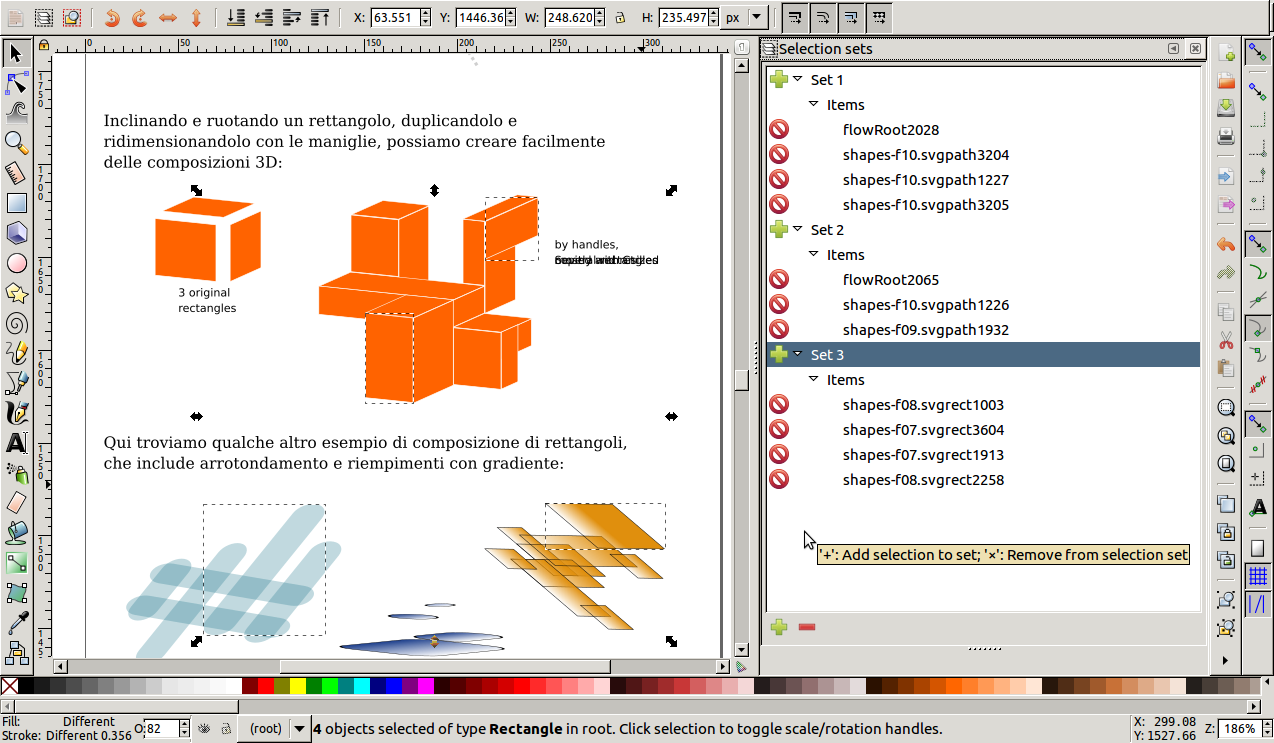Screen dimensions: 1274x743
Task: Toggle layer visibility eye in status bar
Action: (x=204, y=729)
